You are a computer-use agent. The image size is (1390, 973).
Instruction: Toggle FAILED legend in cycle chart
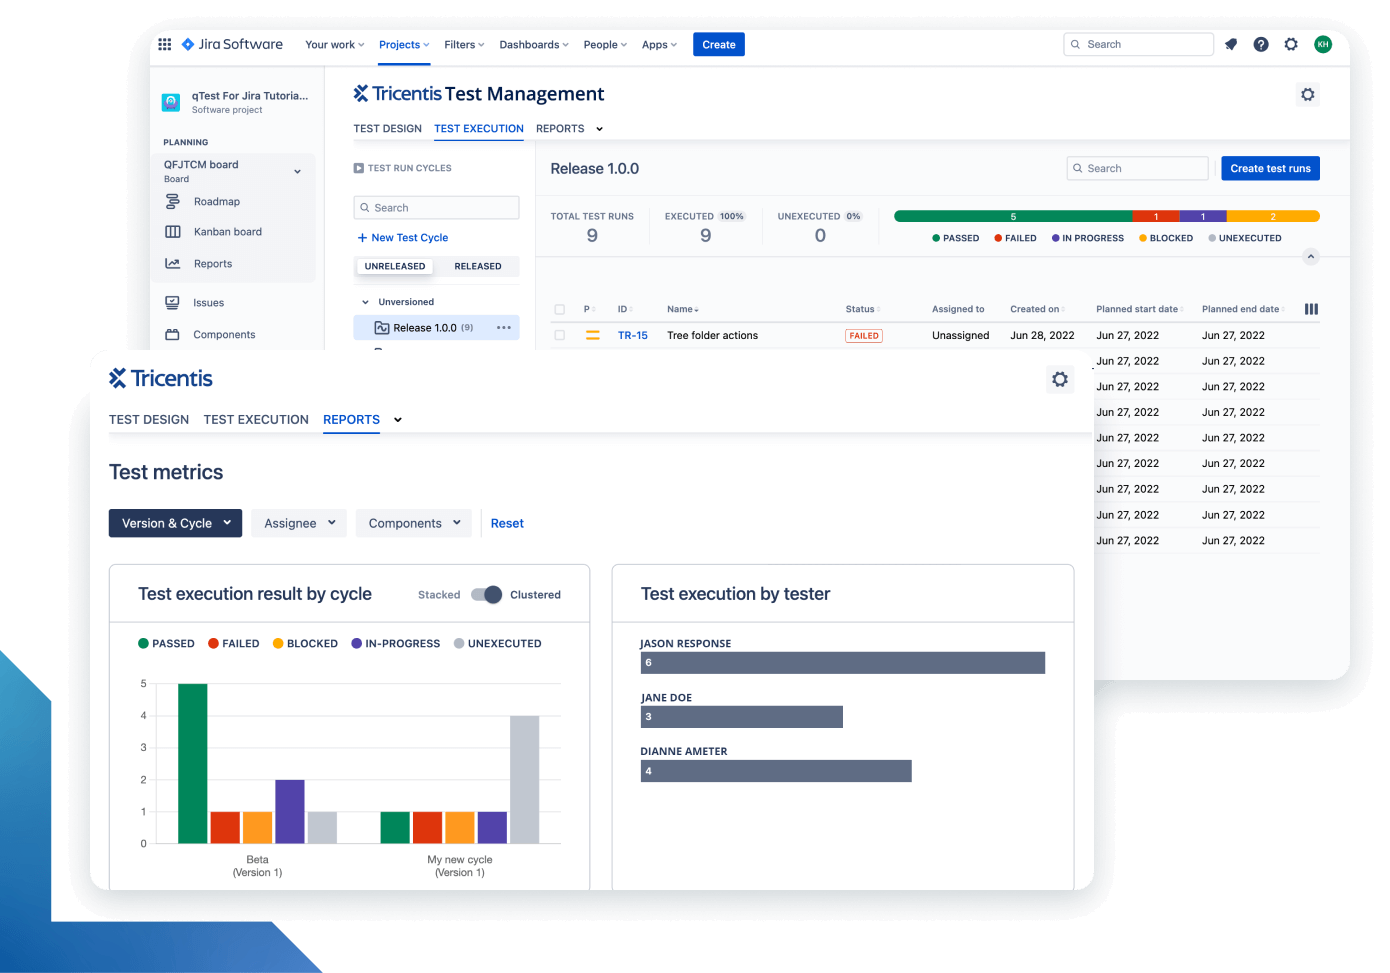[233, 644]
